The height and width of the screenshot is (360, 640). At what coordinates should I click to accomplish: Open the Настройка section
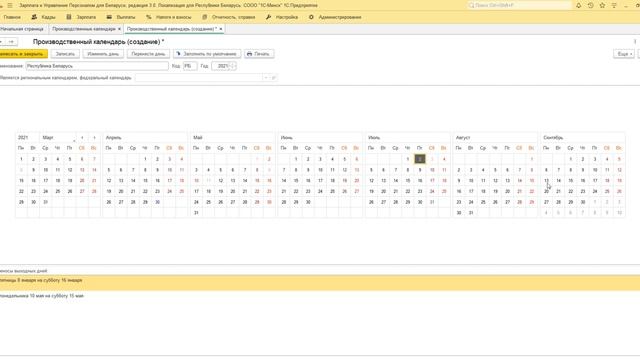(282, 17)
